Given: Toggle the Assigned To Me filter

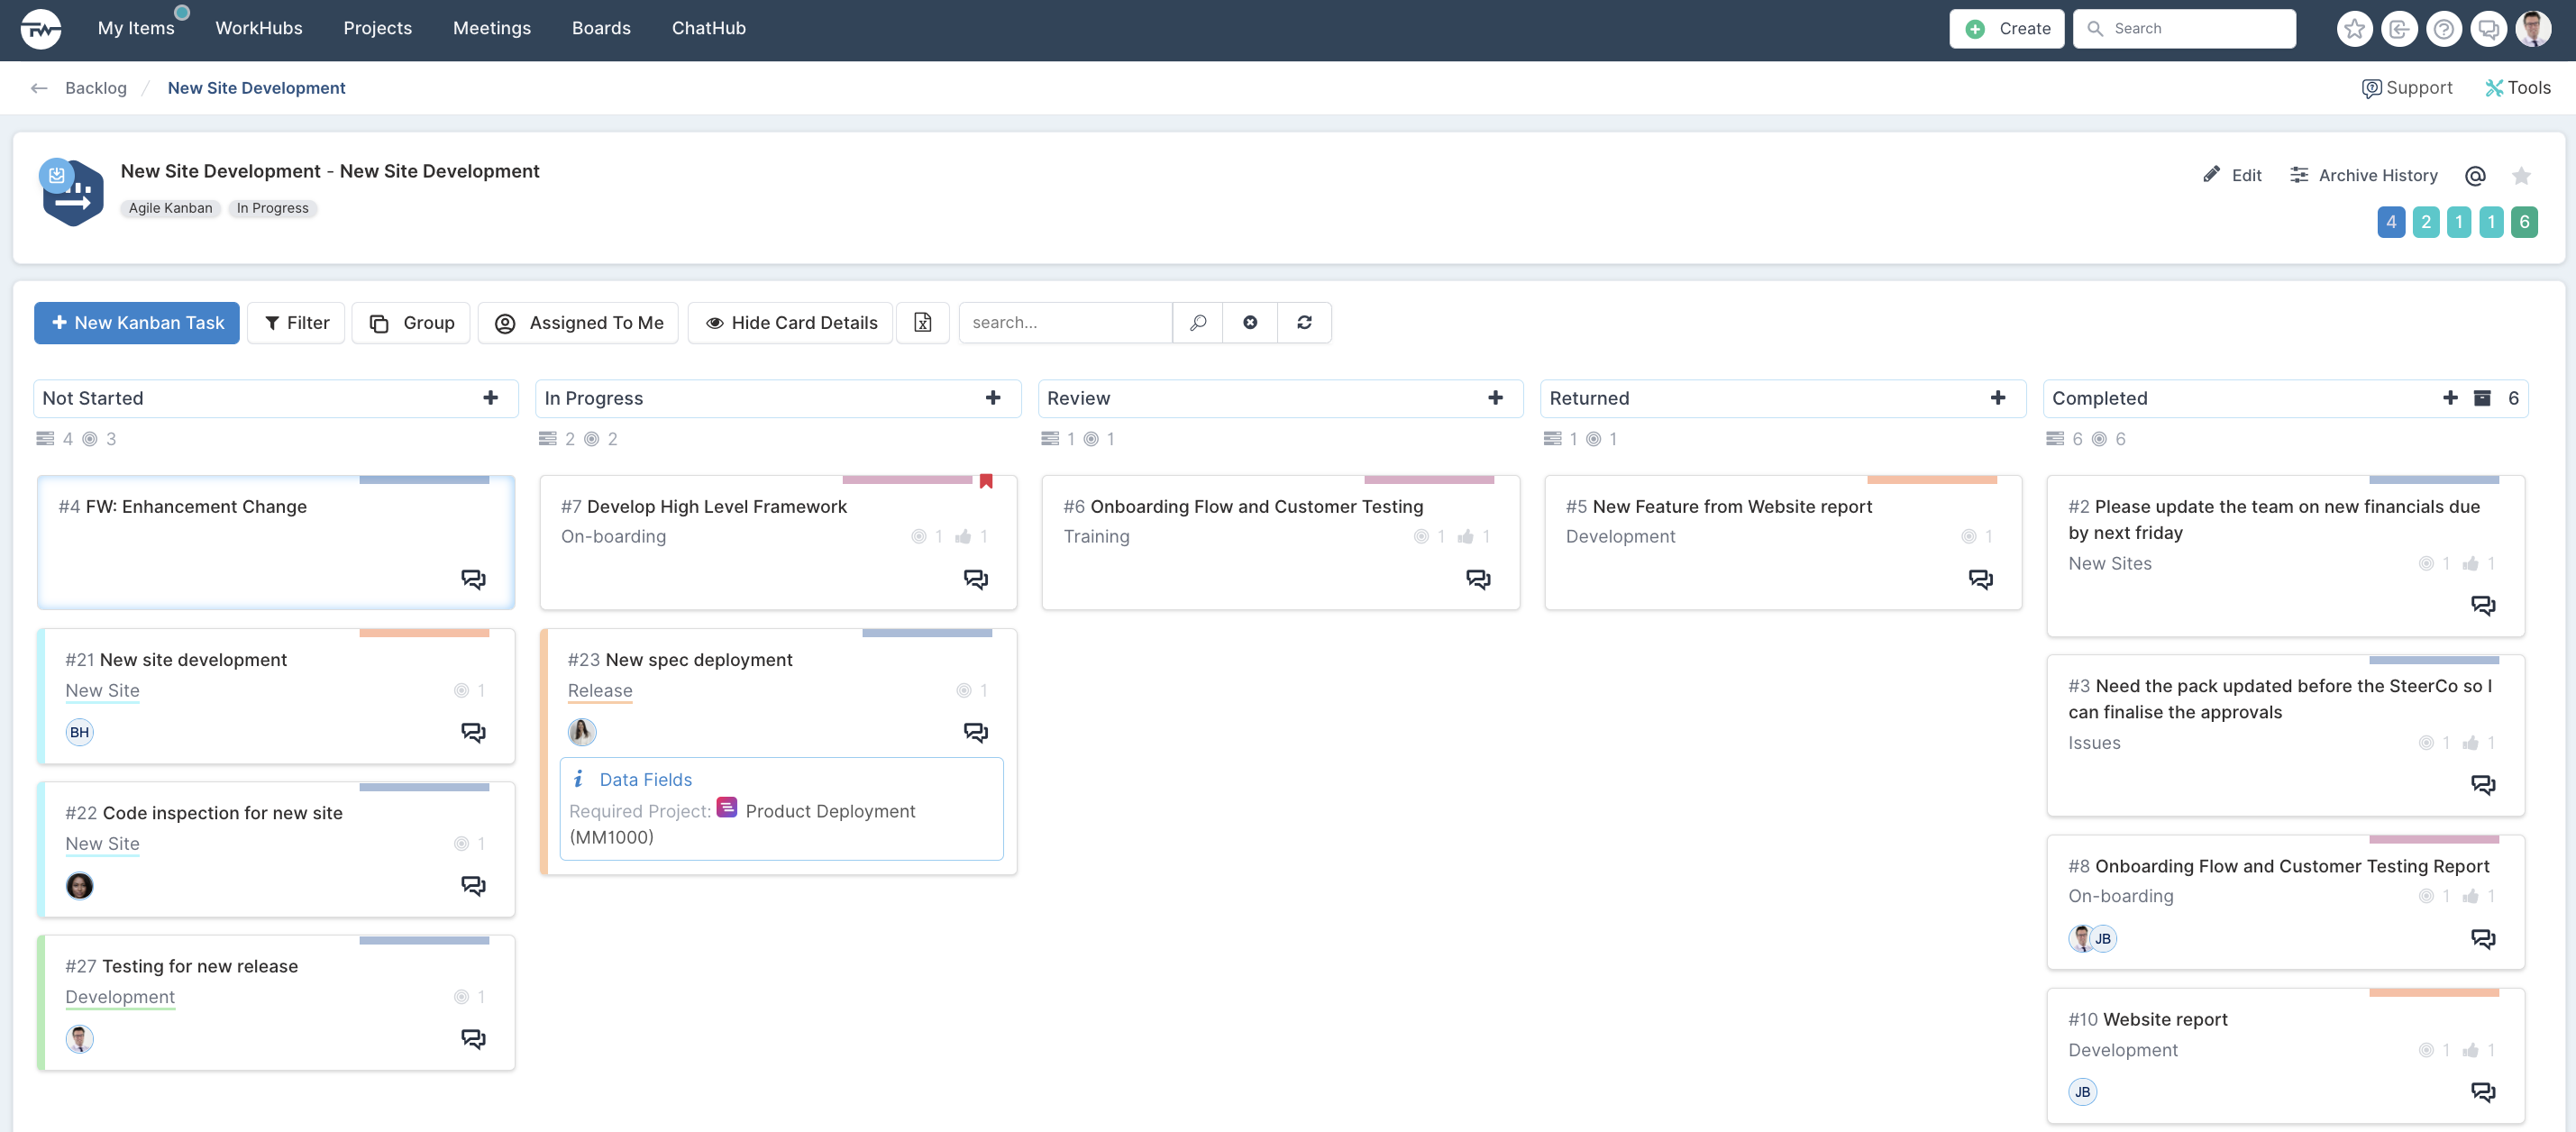Looking at the screenshot, I should [578, 323].
